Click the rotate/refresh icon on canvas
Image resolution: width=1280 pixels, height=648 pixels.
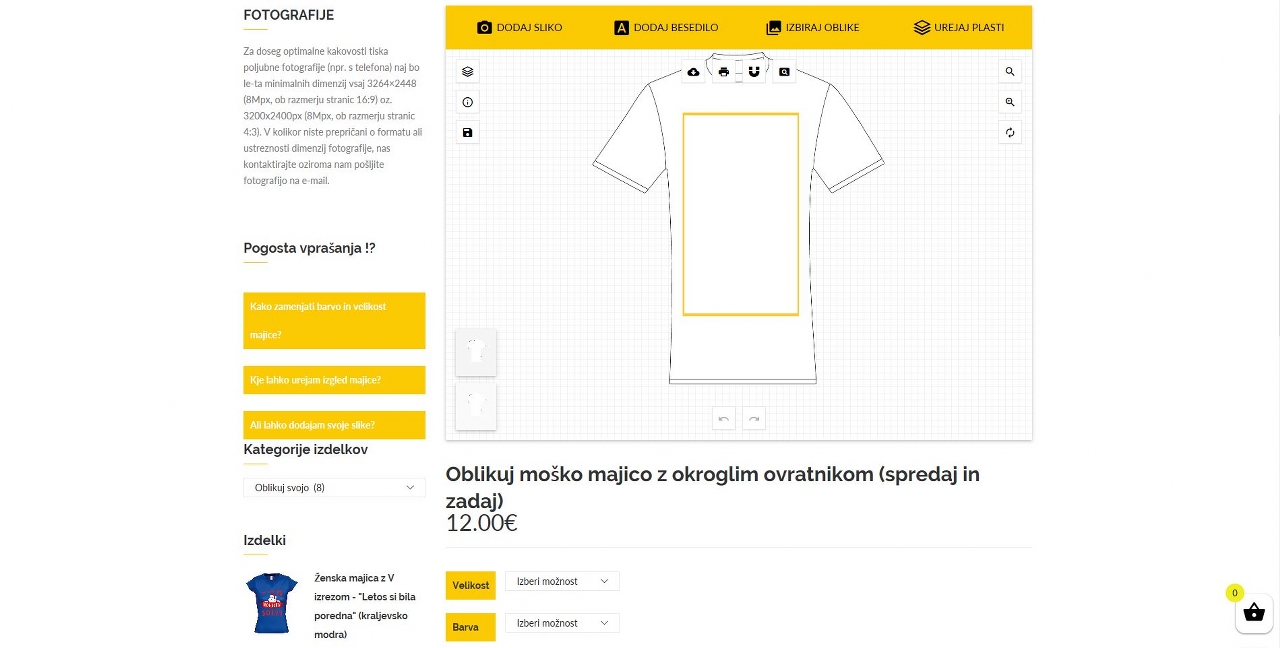[x=1010, y=132]
